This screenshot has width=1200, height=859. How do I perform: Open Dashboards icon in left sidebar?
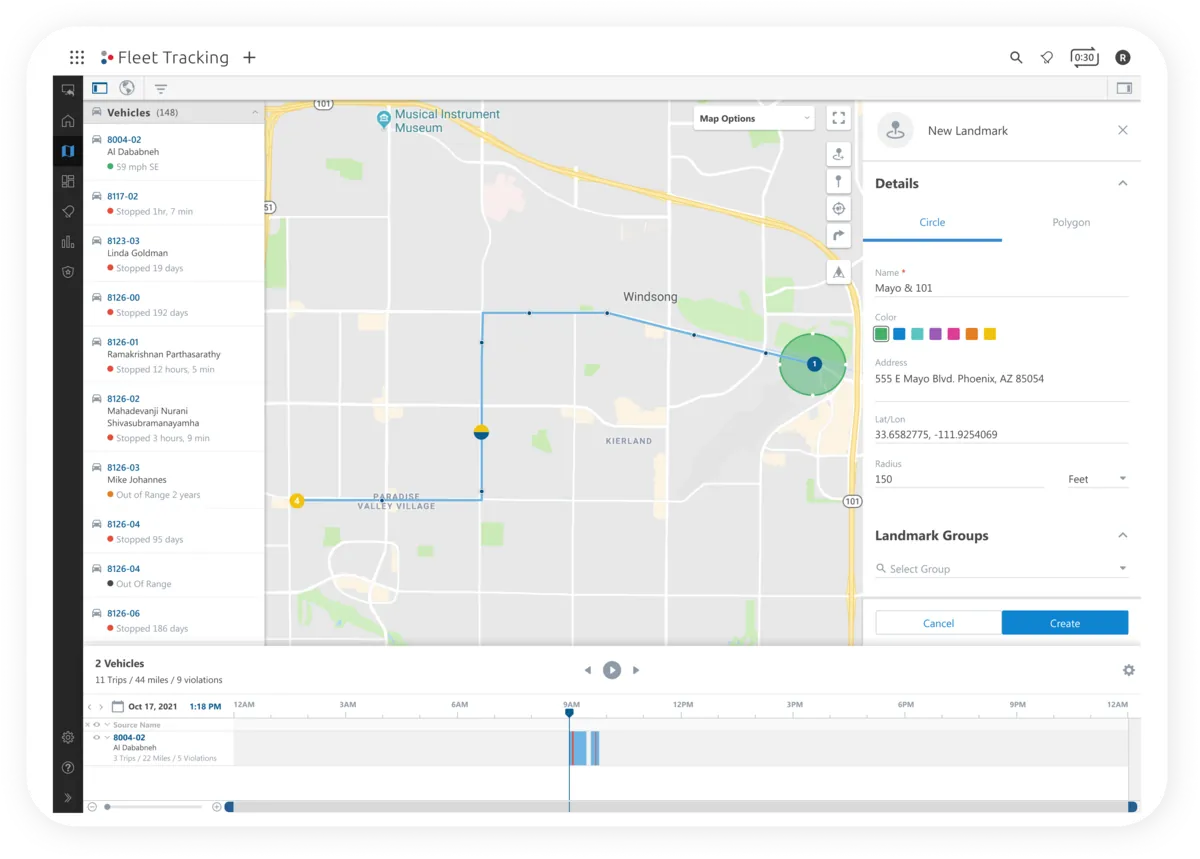coord(68,181)
